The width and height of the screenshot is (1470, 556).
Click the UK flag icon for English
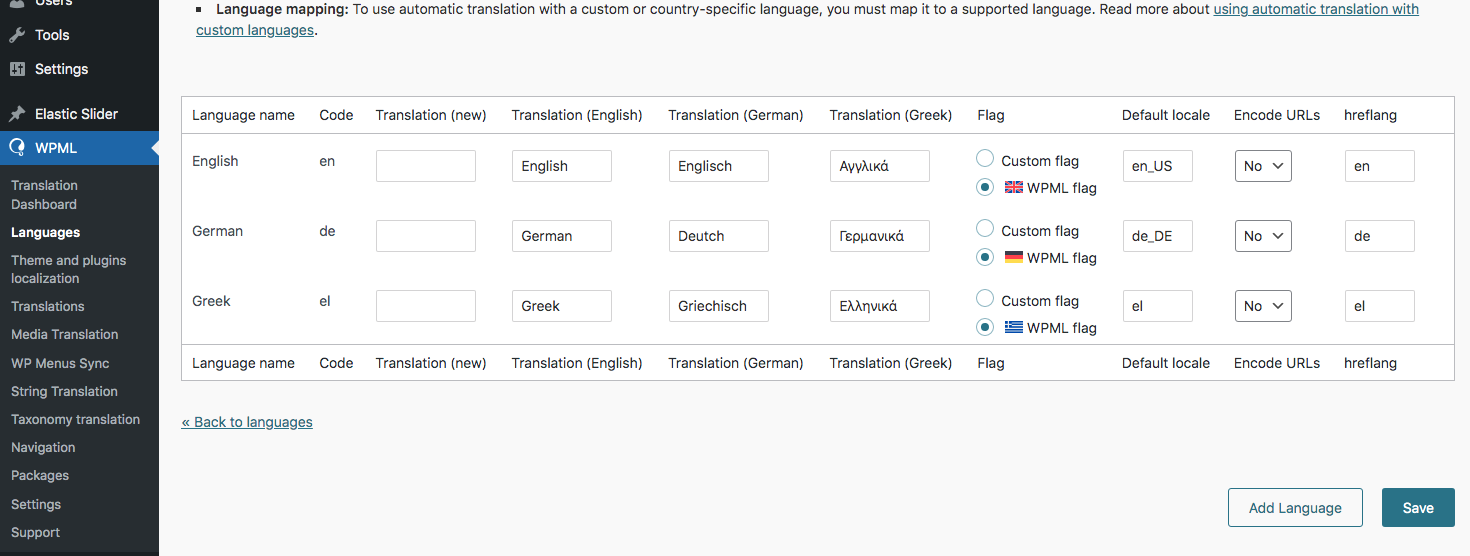click(1013, 187)
